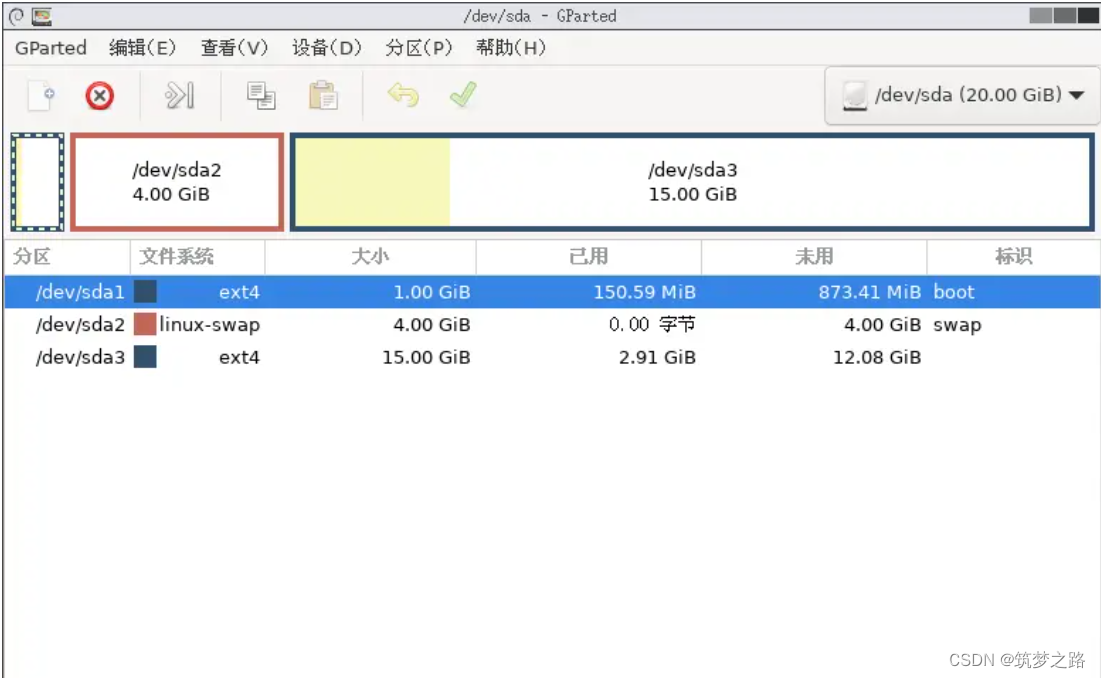The image size is (1101, 678).
Task: Open the 分区(P) menu
Action: coord(418,48)
